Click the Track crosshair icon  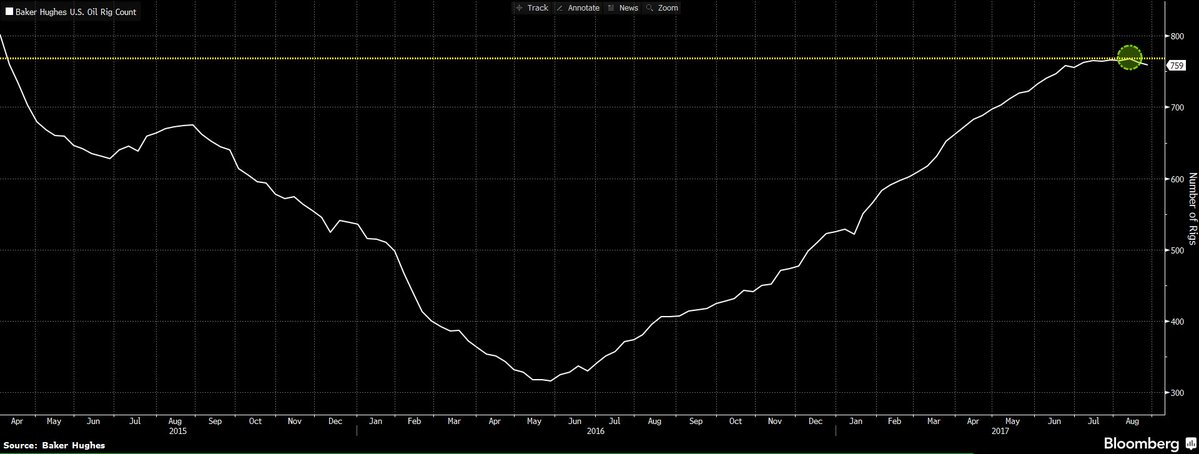(518, 8)
